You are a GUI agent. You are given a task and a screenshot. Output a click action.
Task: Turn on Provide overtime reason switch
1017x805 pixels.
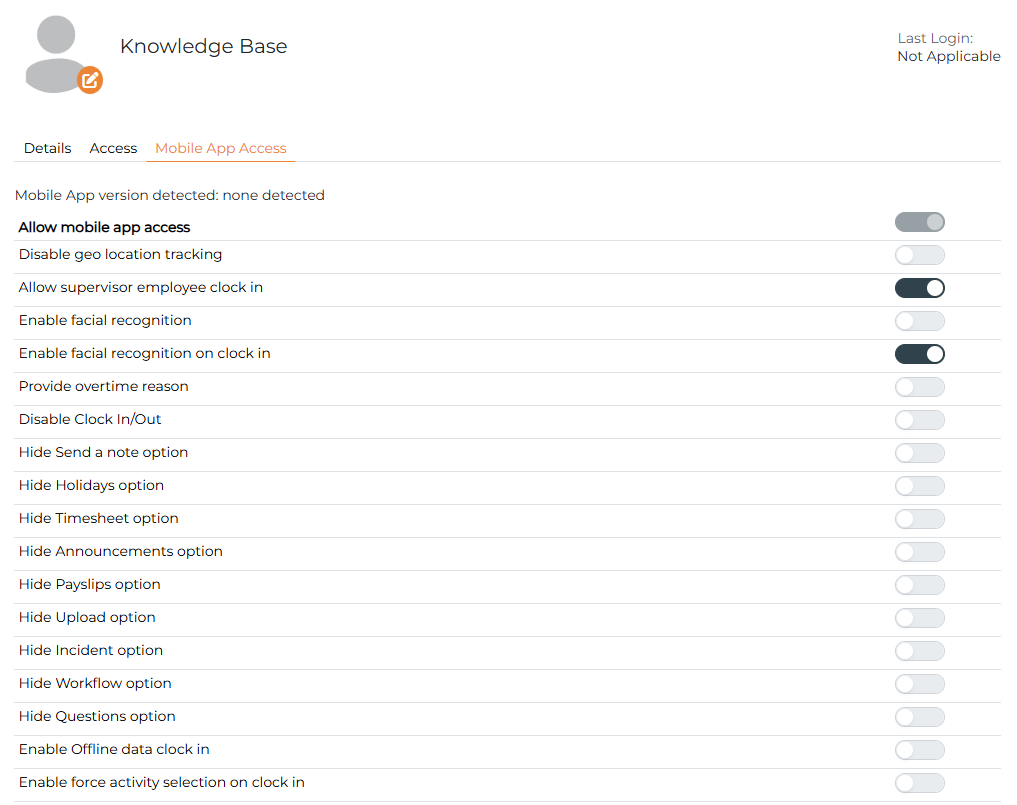pyautogui.click(x=920, y=387)
